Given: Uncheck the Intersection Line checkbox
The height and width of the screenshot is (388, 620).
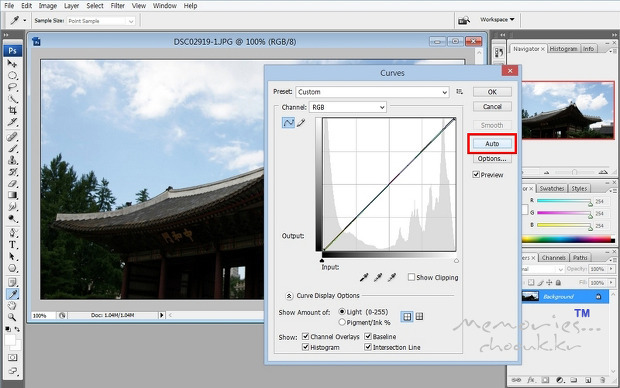Looking at the screenshot, I should [368, 347].
